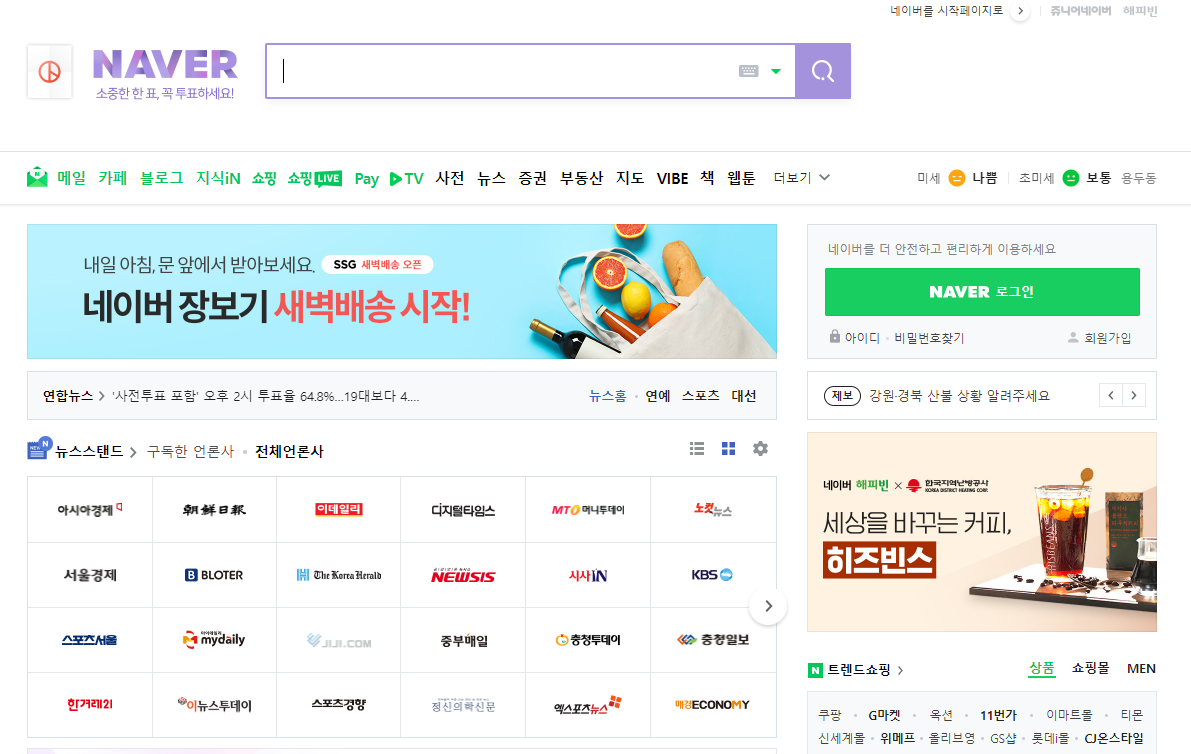Open 트렌드쇼핑 section header
This screenshot has height=754, width=1191.
[x=858, y=670]
